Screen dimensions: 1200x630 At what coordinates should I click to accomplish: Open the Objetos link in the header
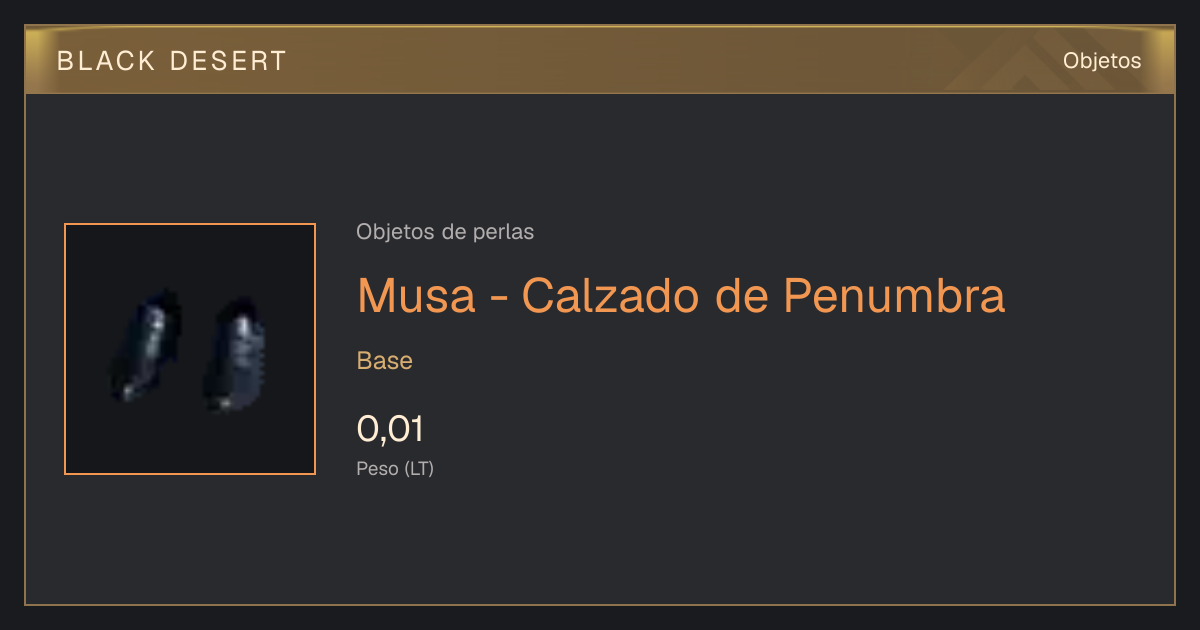tap(1102, 60)
